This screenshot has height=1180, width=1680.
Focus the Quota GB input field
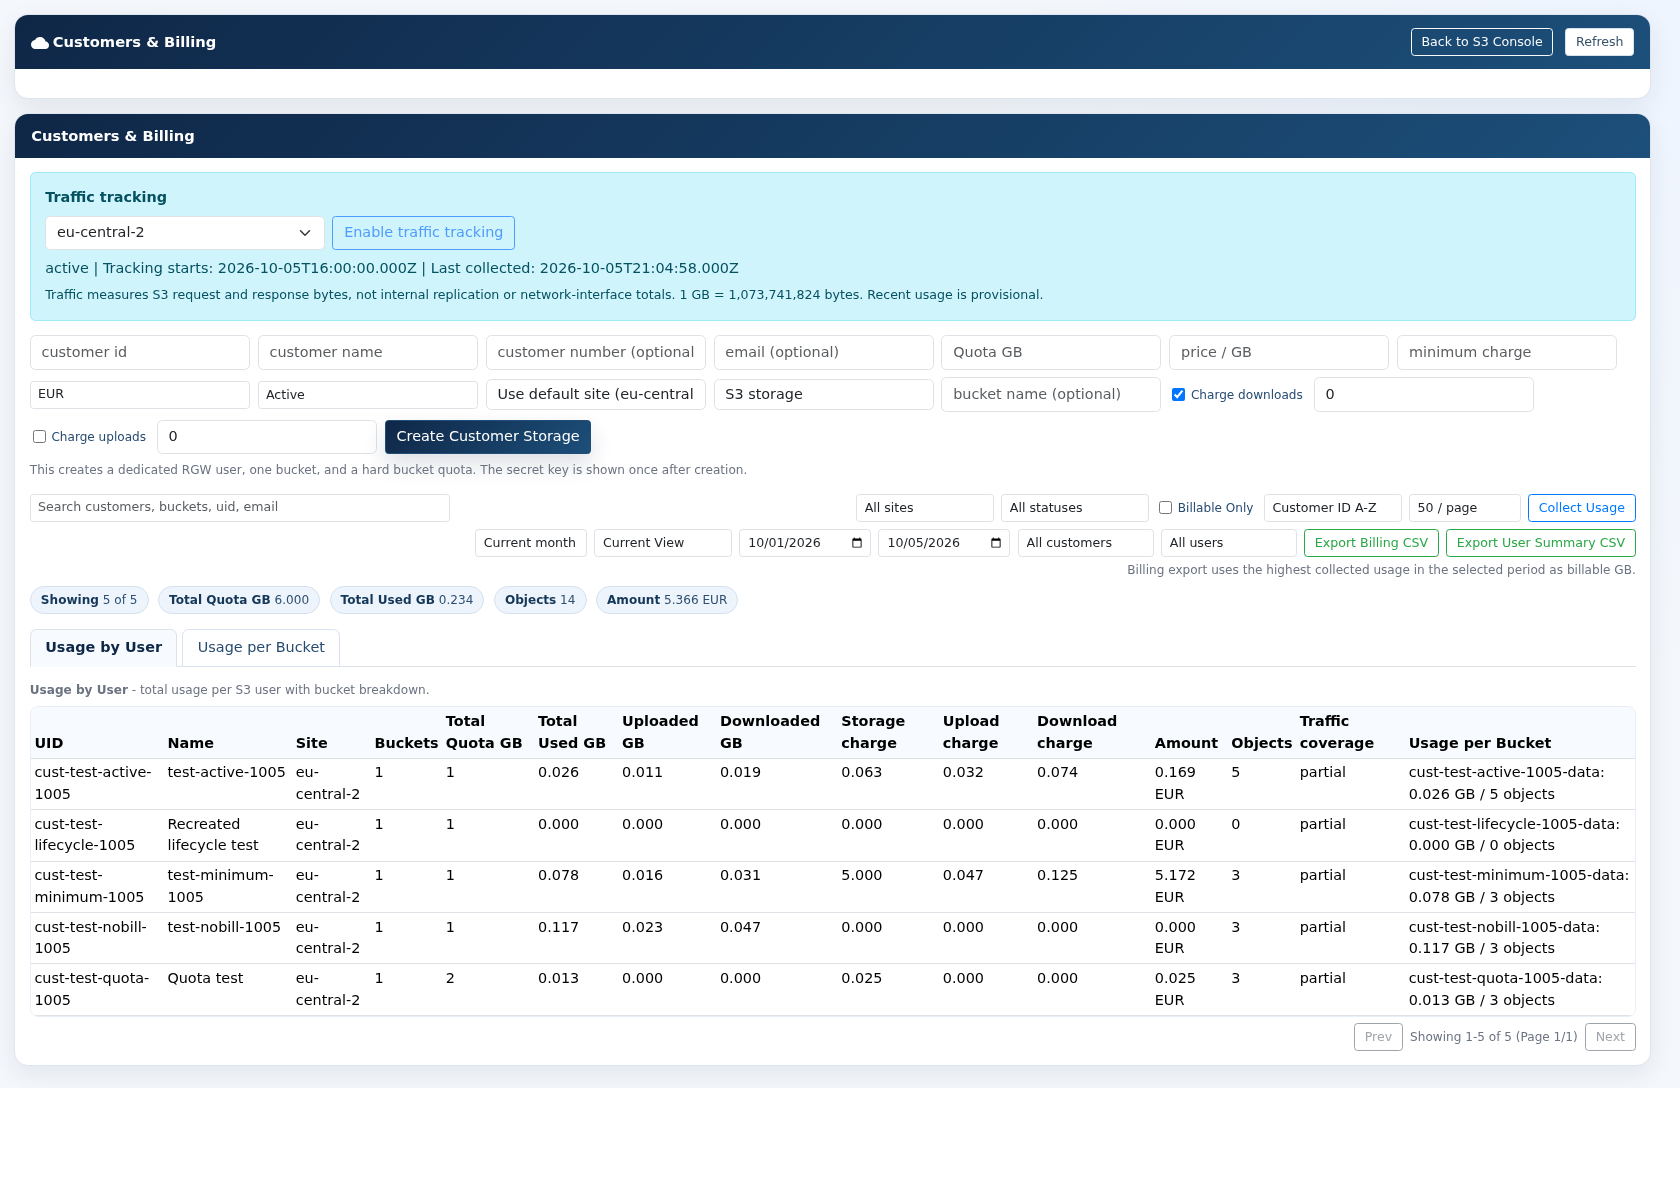pos(1051,353)
